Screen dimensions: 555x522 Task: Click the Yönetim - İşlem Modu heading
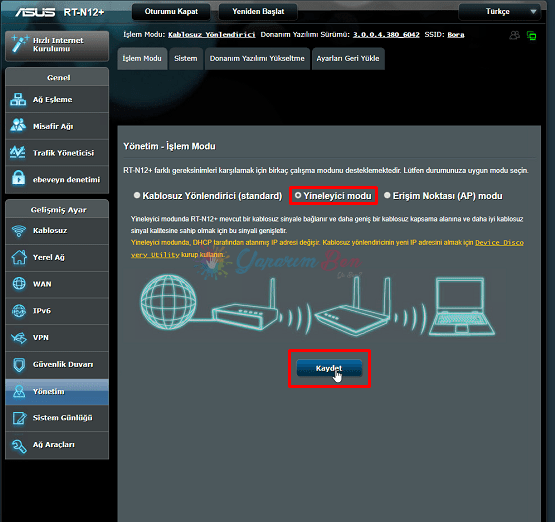169,146
